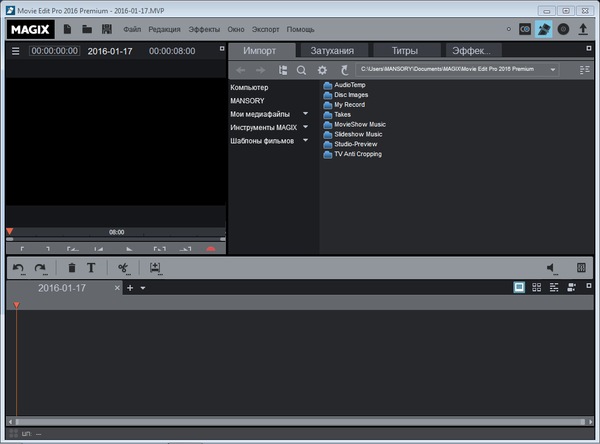Screen dimensions: 600x444
Task: Click the timeline horizontal scrollbar
Action: (300, 421)
